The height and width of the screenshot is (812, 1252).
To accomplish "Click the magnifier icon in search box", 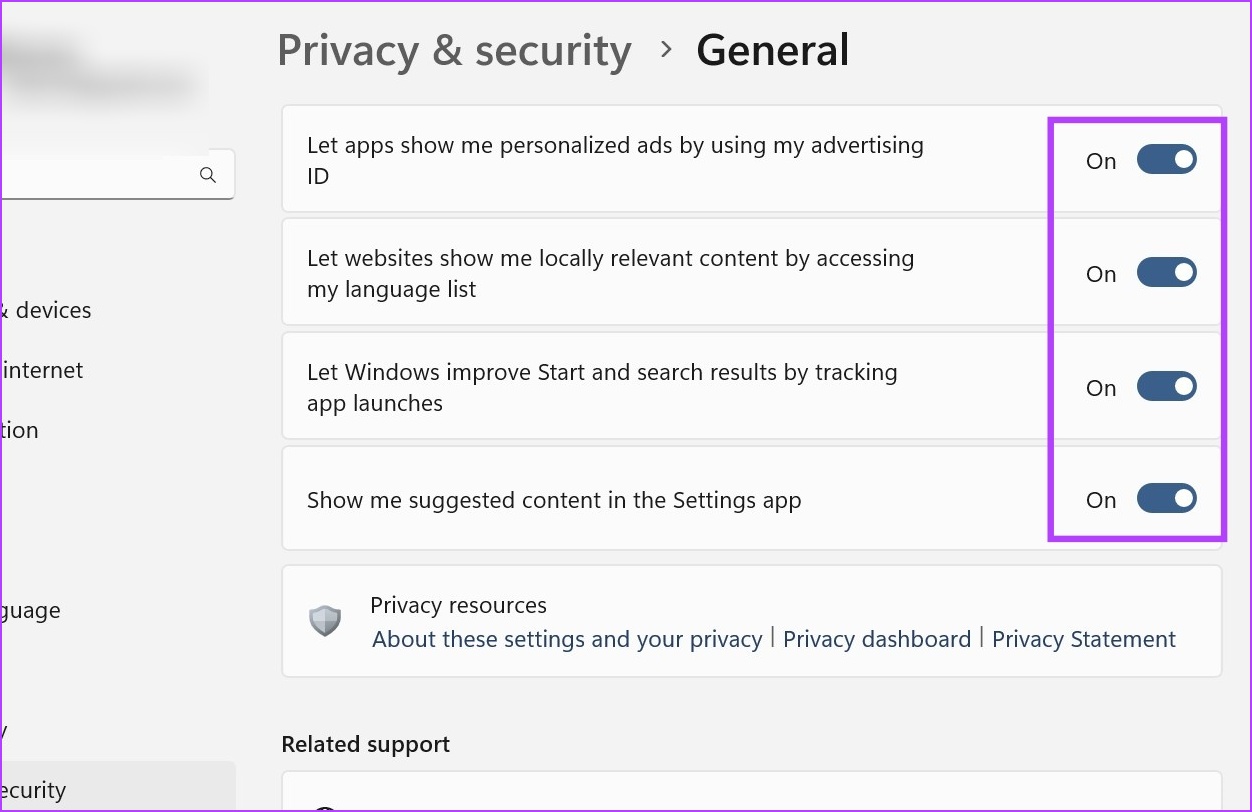I will [208, 175].
